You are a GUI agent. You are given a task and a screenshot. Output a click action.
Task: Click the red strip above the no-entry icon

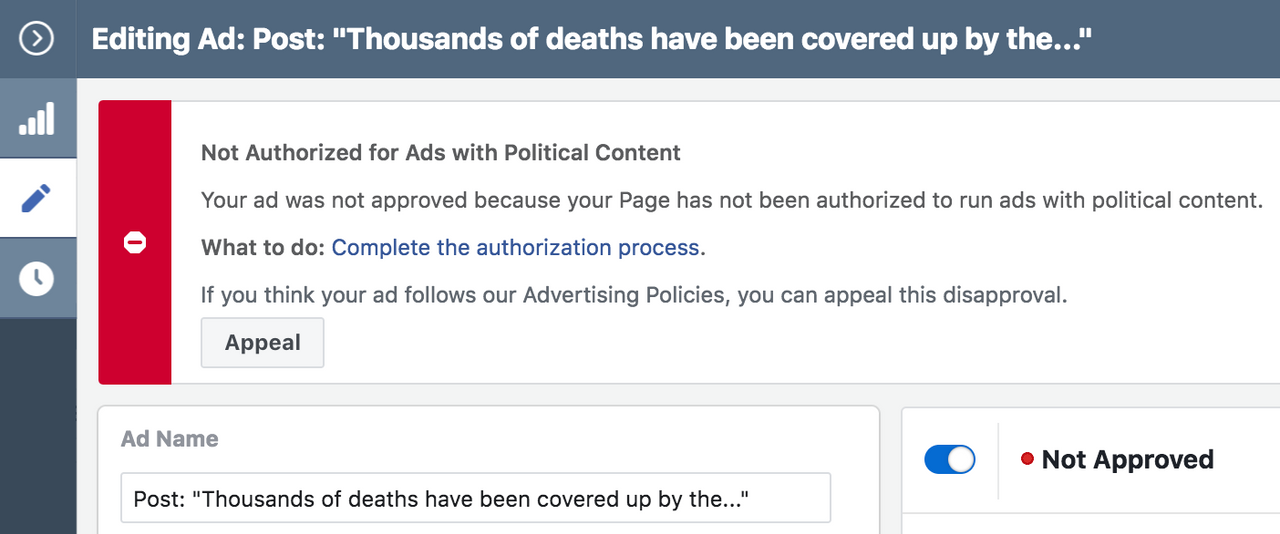(x=135, y=160)
